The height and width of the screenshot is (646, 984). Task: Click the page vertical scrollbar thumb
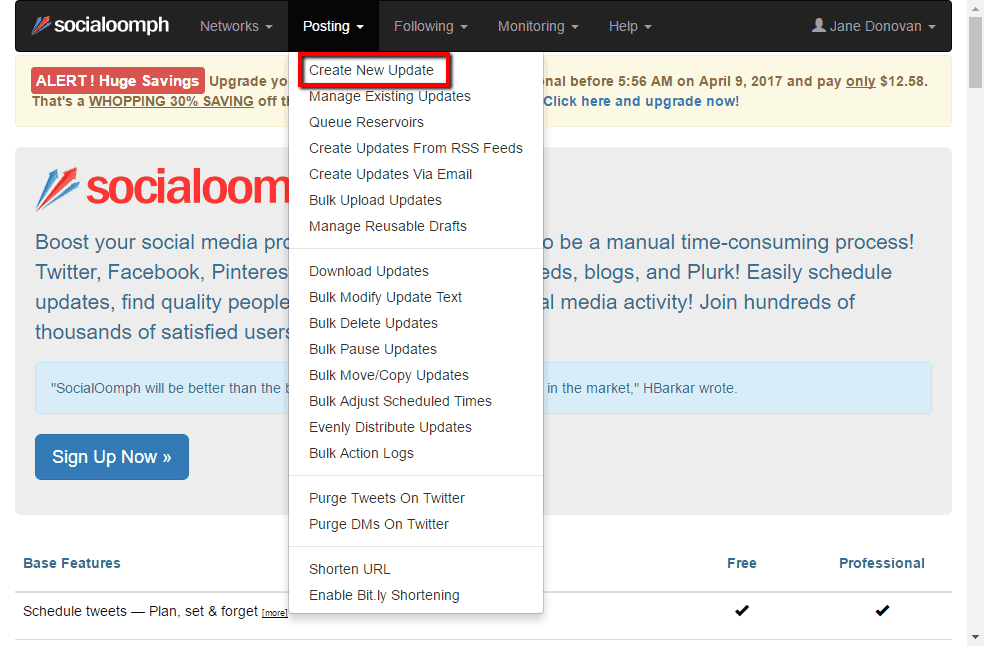[976, 53]
